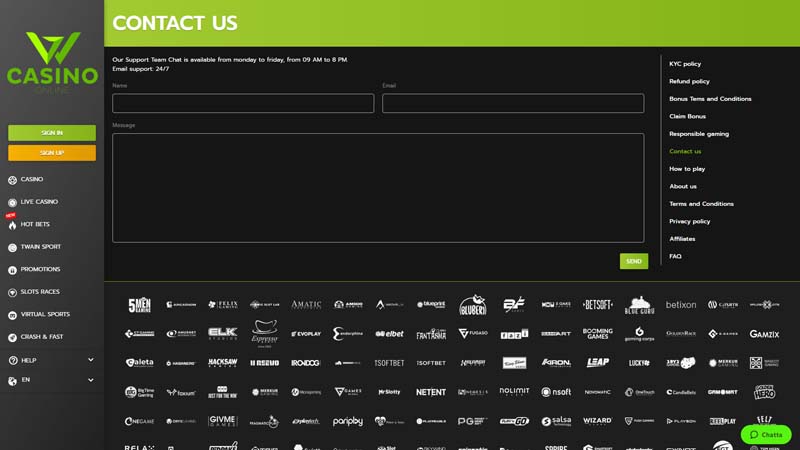Screen dimensions: 800x450
Task: Click the Send button on form
Action: 633,261
